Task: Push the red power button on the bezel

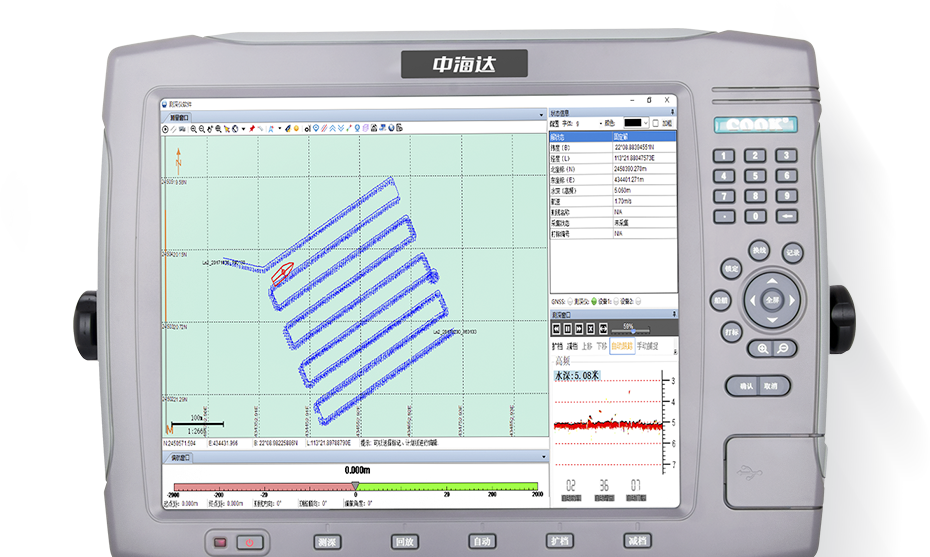Action: tap(250, 542)
